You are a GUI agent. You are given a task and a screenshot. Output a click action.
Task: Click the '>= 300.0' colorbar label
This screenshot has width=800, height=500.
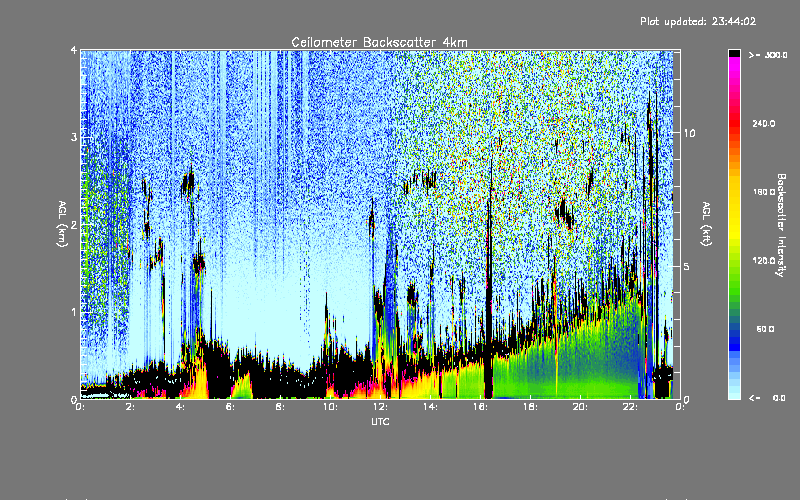767,55
